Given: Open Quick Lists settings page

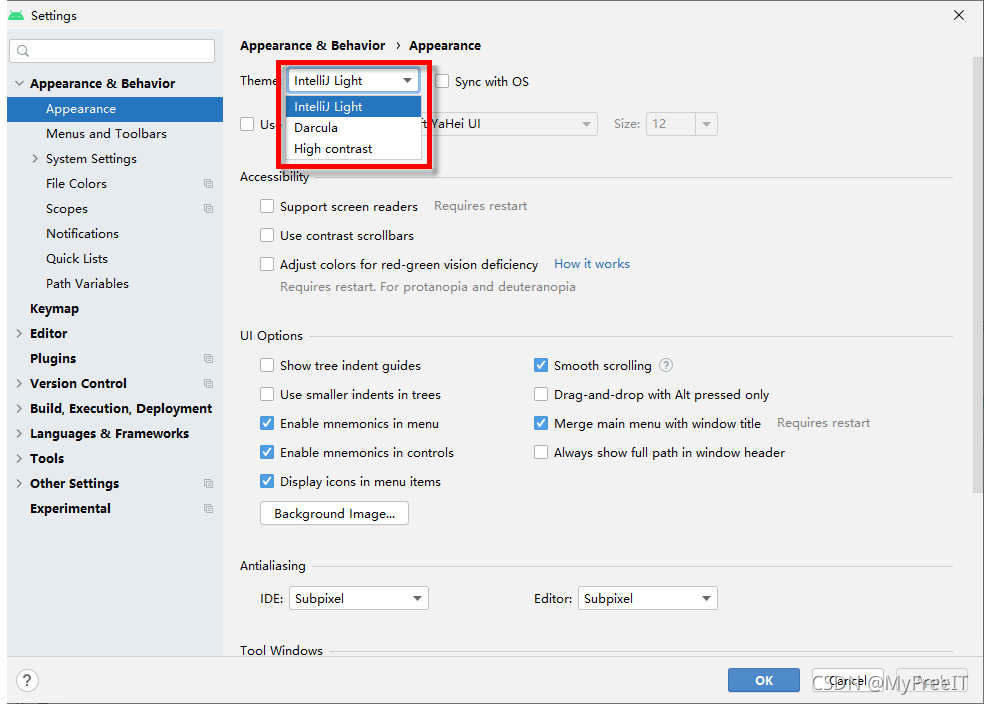Looking at the screenshot, I should pos(77,259).
